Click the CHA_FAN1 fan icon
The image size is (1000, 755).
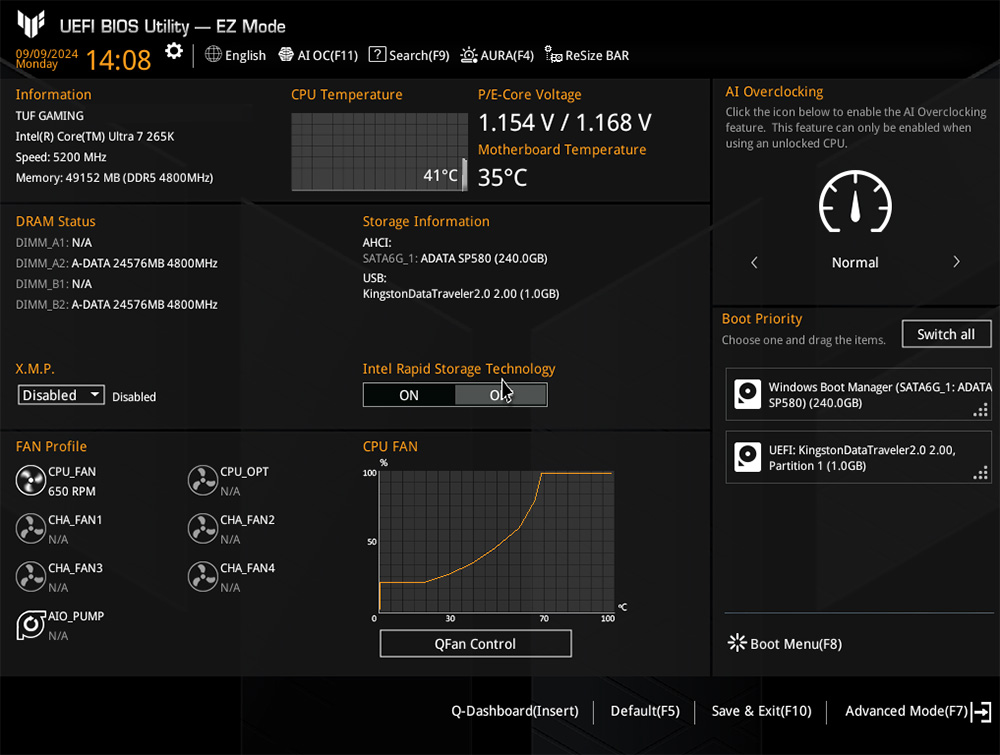31,529
